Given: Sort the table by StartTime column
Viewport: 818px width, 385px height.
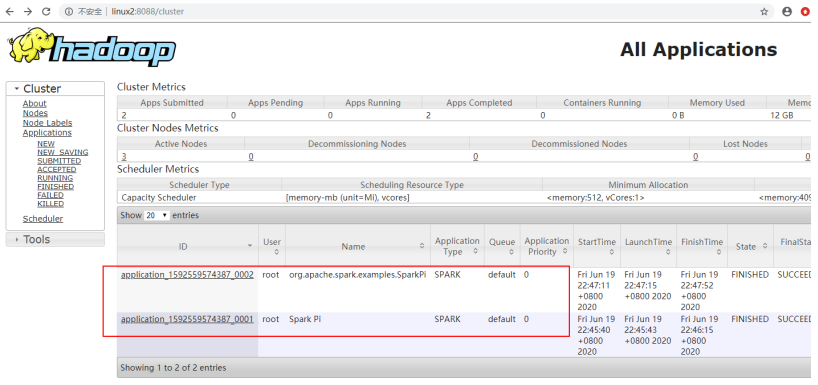Looking at the screenshot, I should pyautogui.click(x=597, y=246).
